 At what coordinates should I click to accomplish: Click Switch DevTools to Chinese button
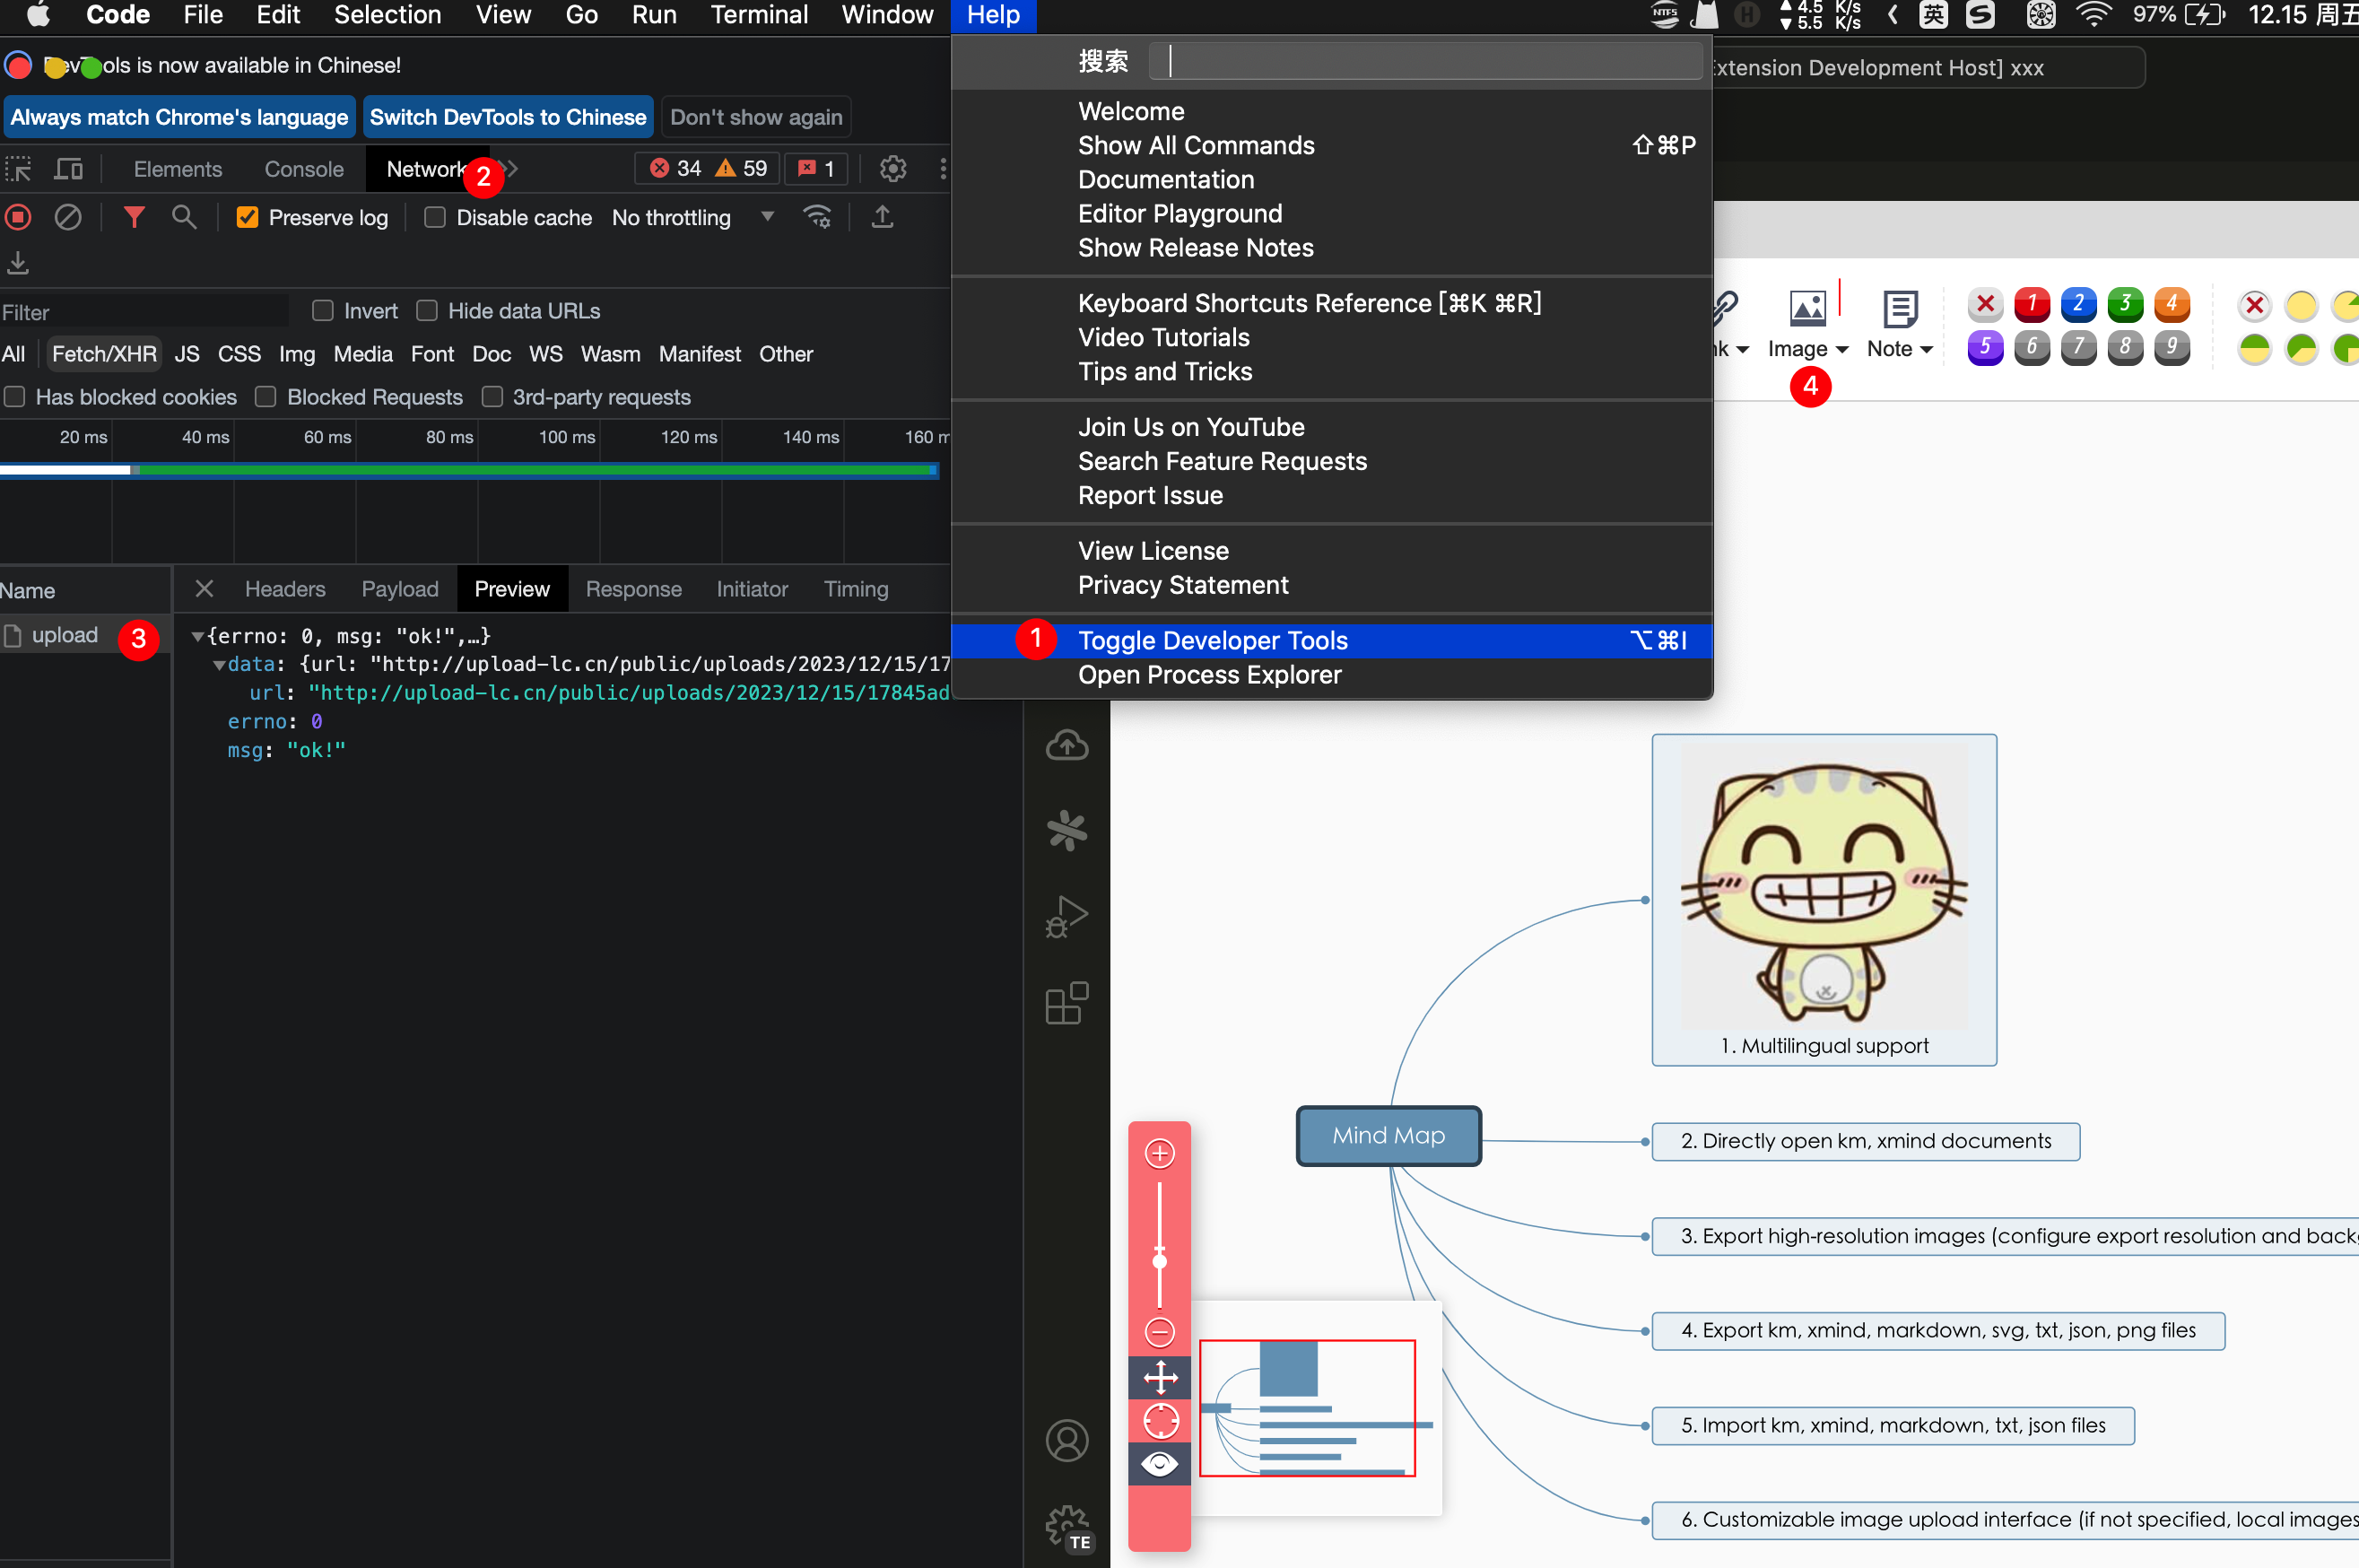tap(507, 117)
